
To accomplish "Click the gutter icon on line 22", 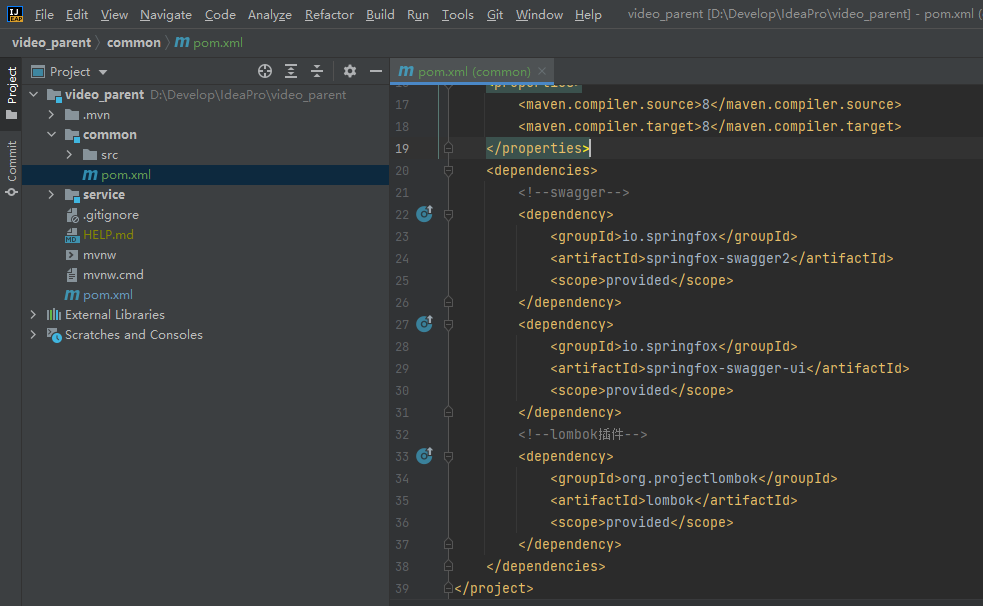I will coord(424,214).
